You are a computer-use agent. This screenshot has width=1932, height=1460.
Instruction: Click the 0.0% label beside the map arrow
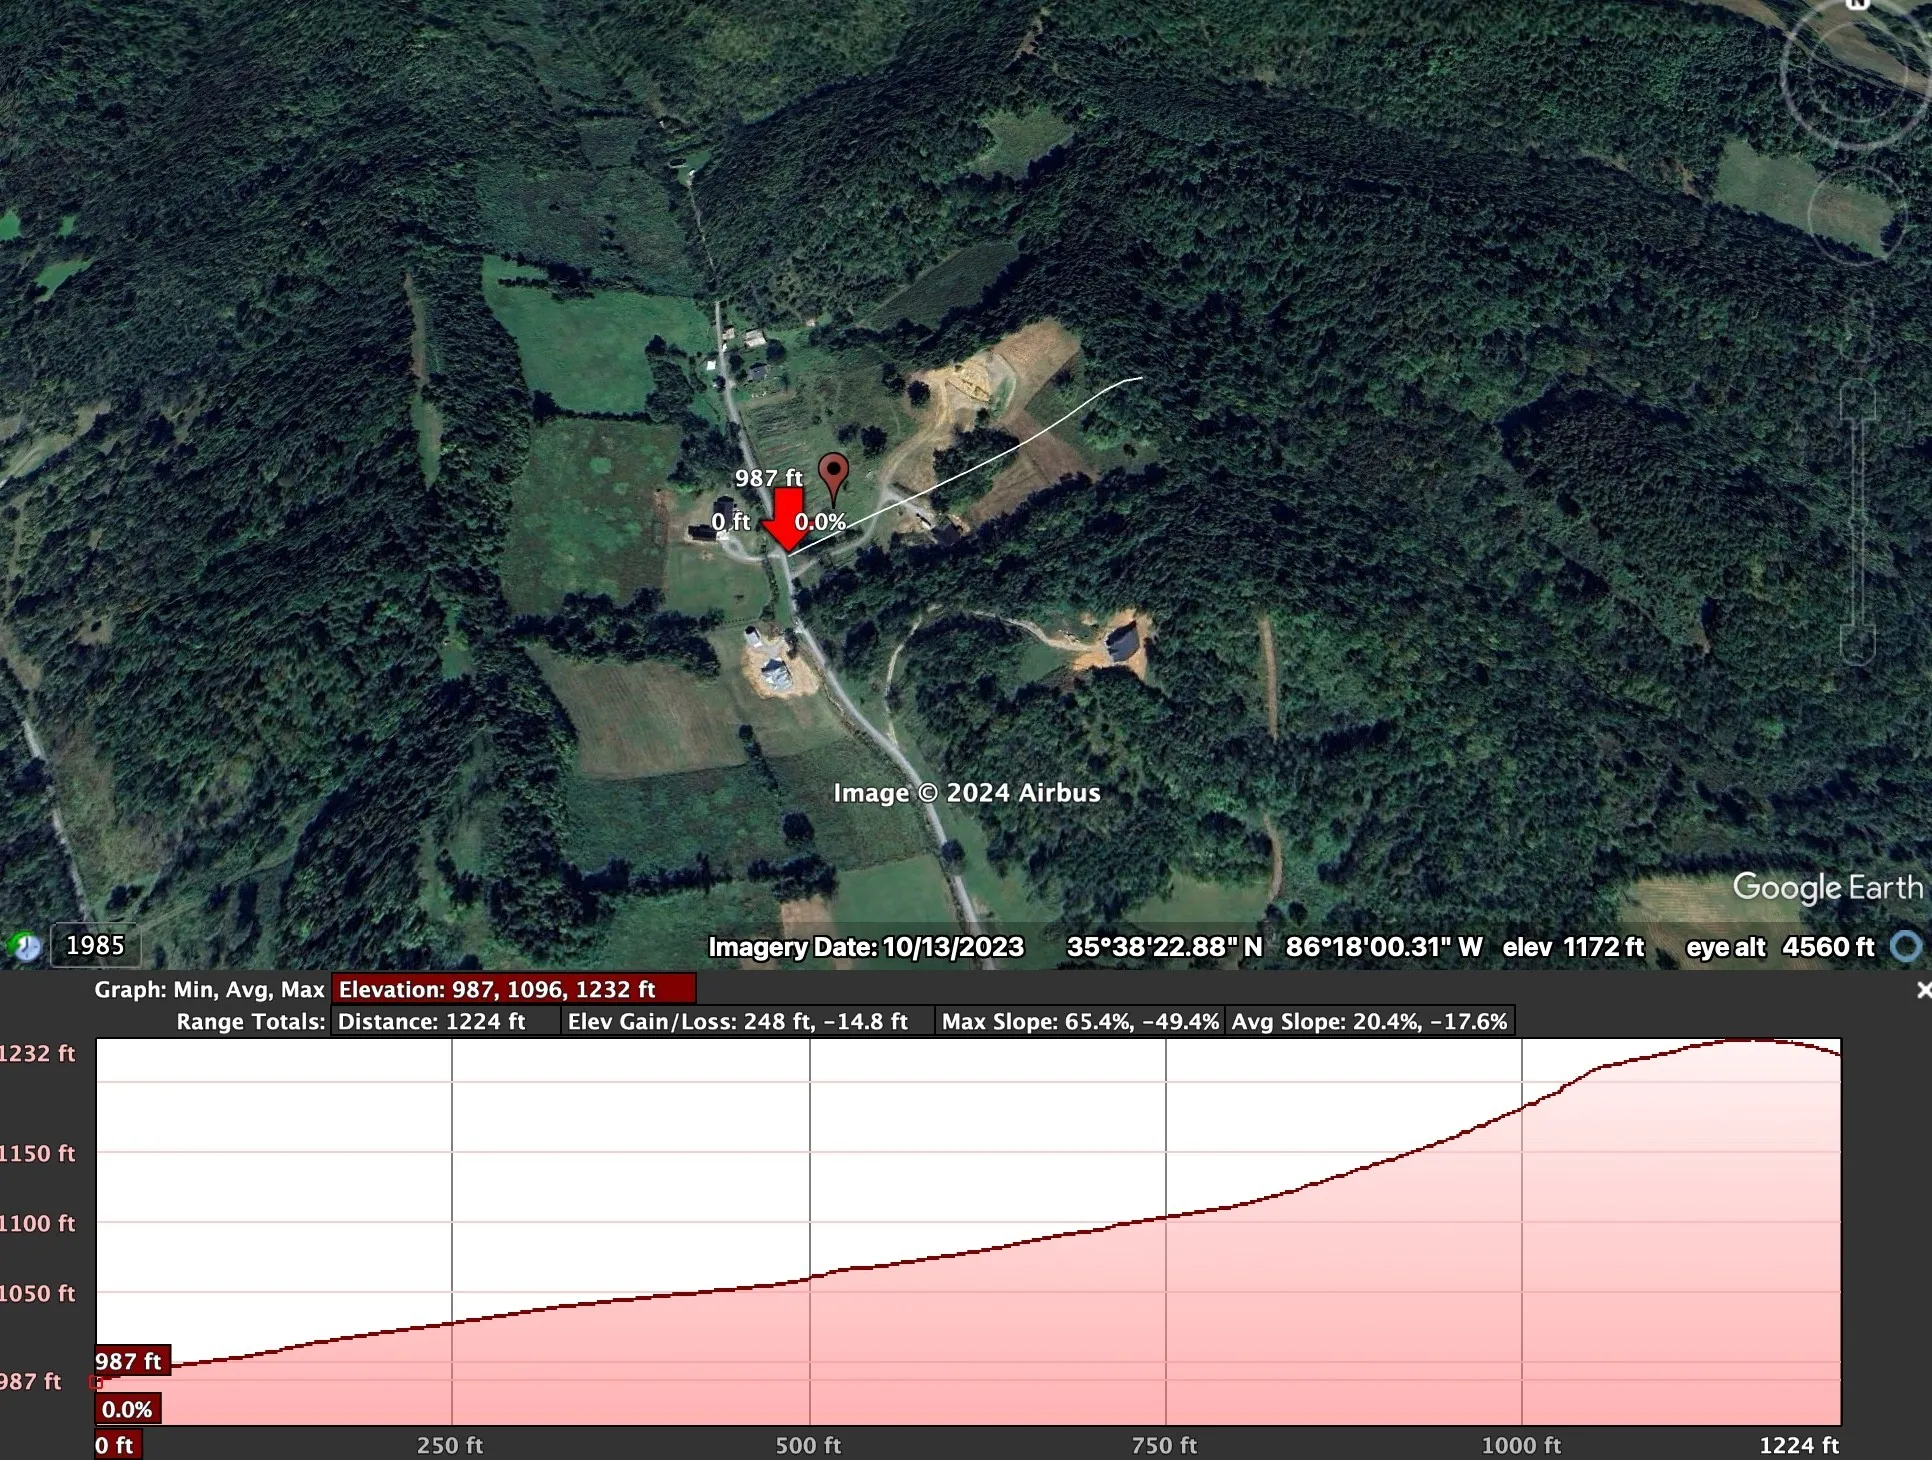coord(820,522)
